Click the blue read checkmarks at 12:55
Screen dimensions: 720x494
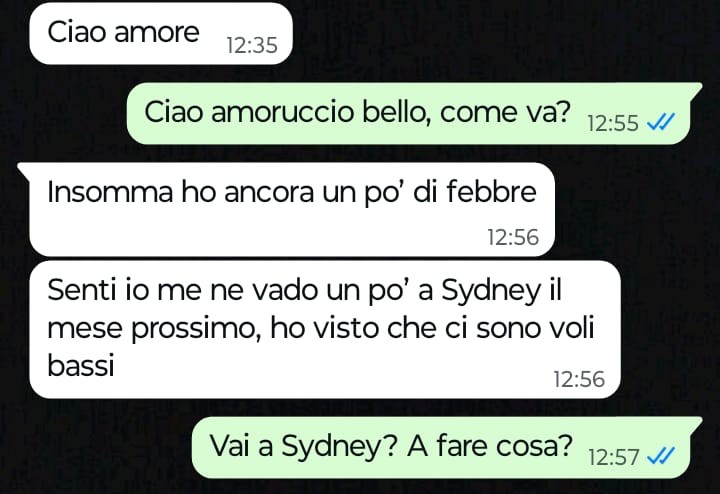coord(660,123)
